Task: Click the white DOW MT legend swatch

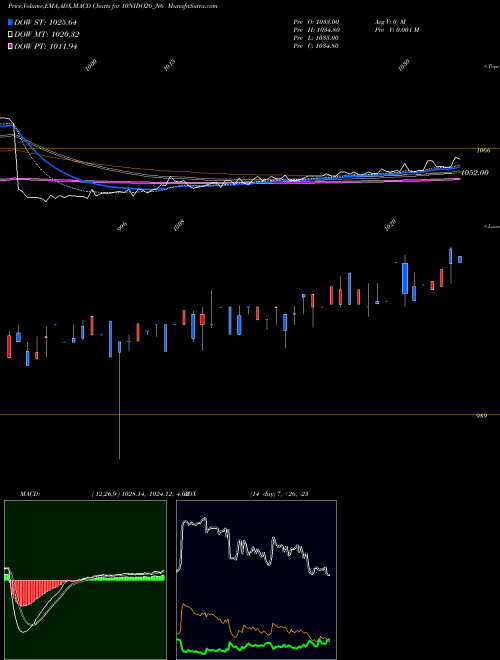Action: (10, 35)
